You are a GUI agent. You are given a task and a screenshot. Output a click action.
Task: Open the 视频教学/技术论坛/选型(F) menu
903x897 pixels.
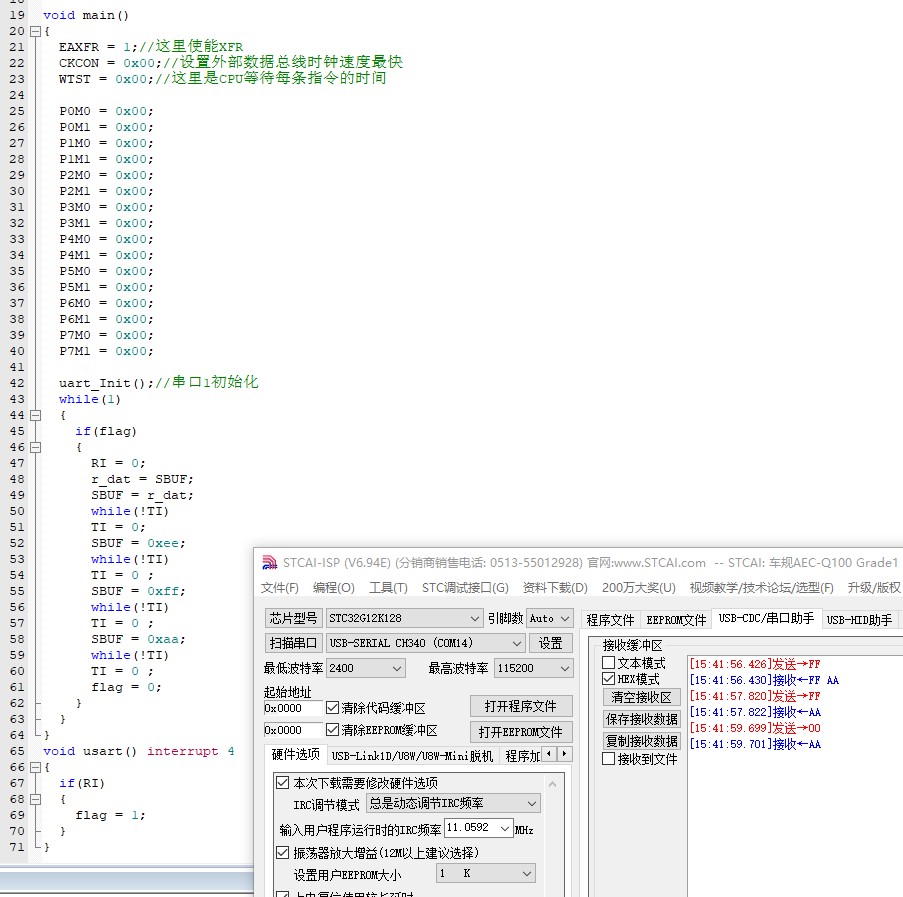pyautogui.click(x=761, y=587)
